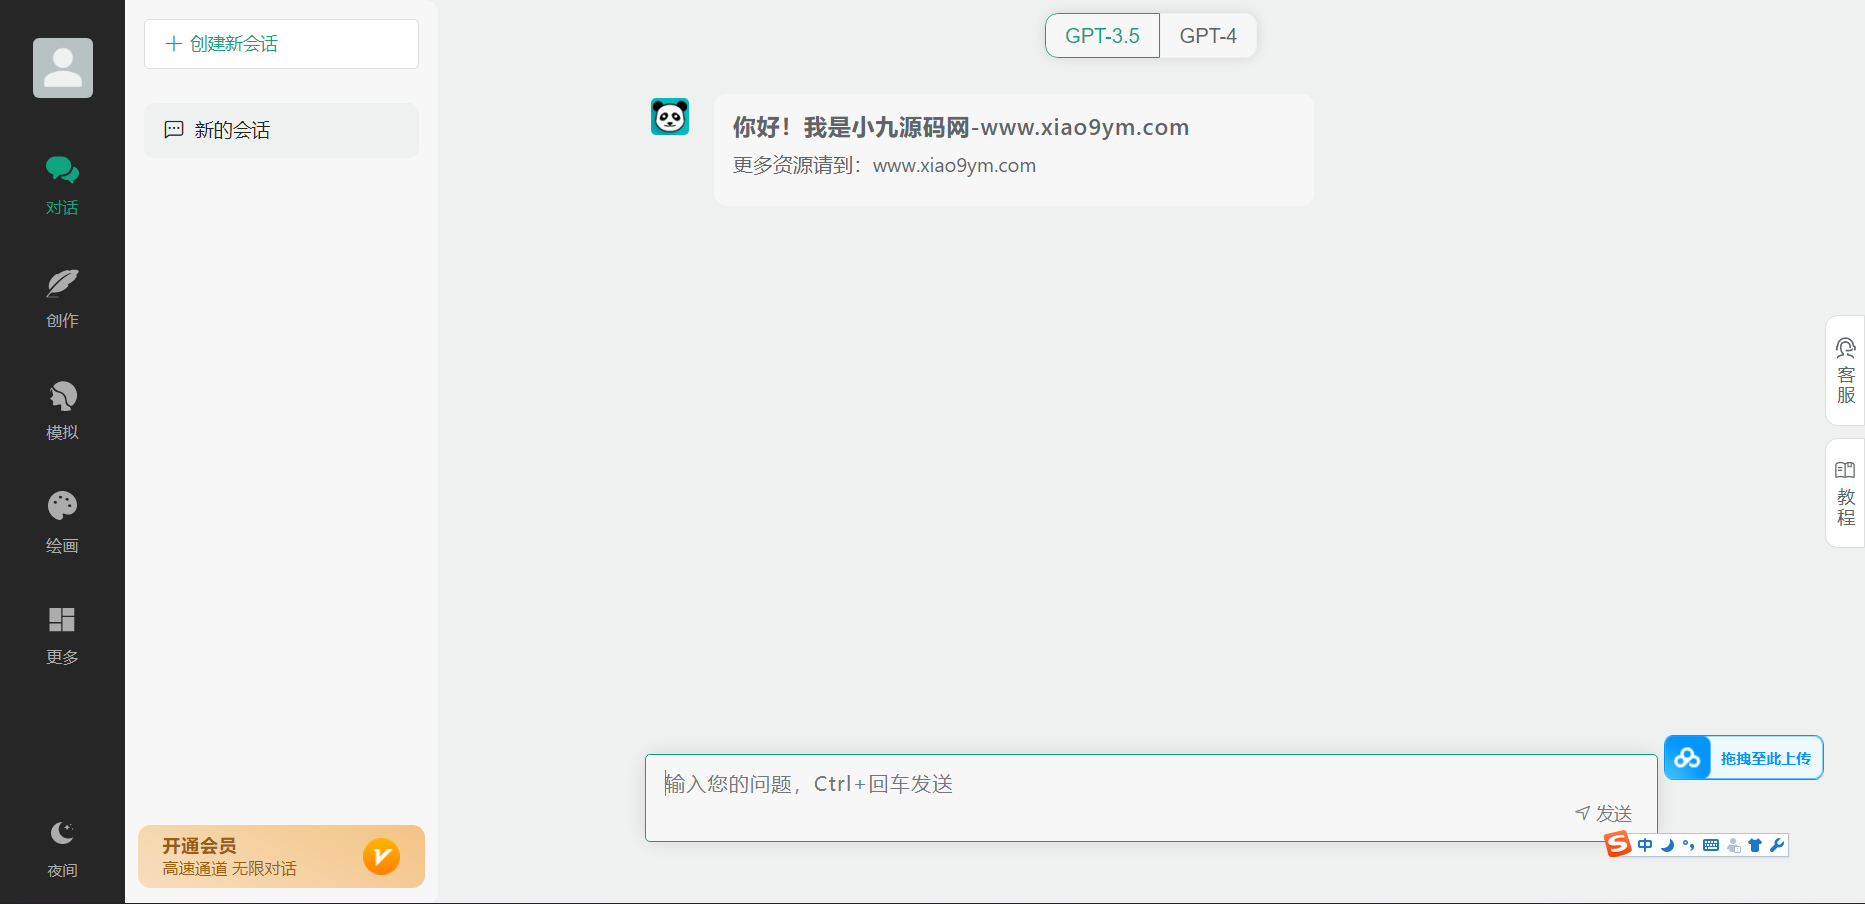Click 创建新会话 to start new chat
Viewport: 1865px width, 904px height.
[x=281, y=44]
